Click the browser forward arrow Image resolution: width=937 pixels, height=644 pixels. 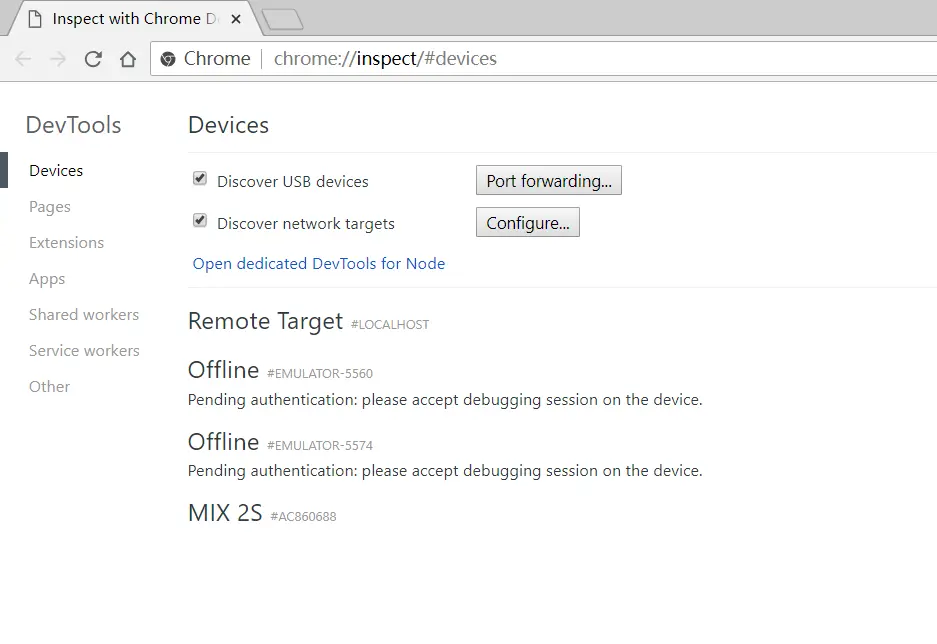tap(58, 59)
